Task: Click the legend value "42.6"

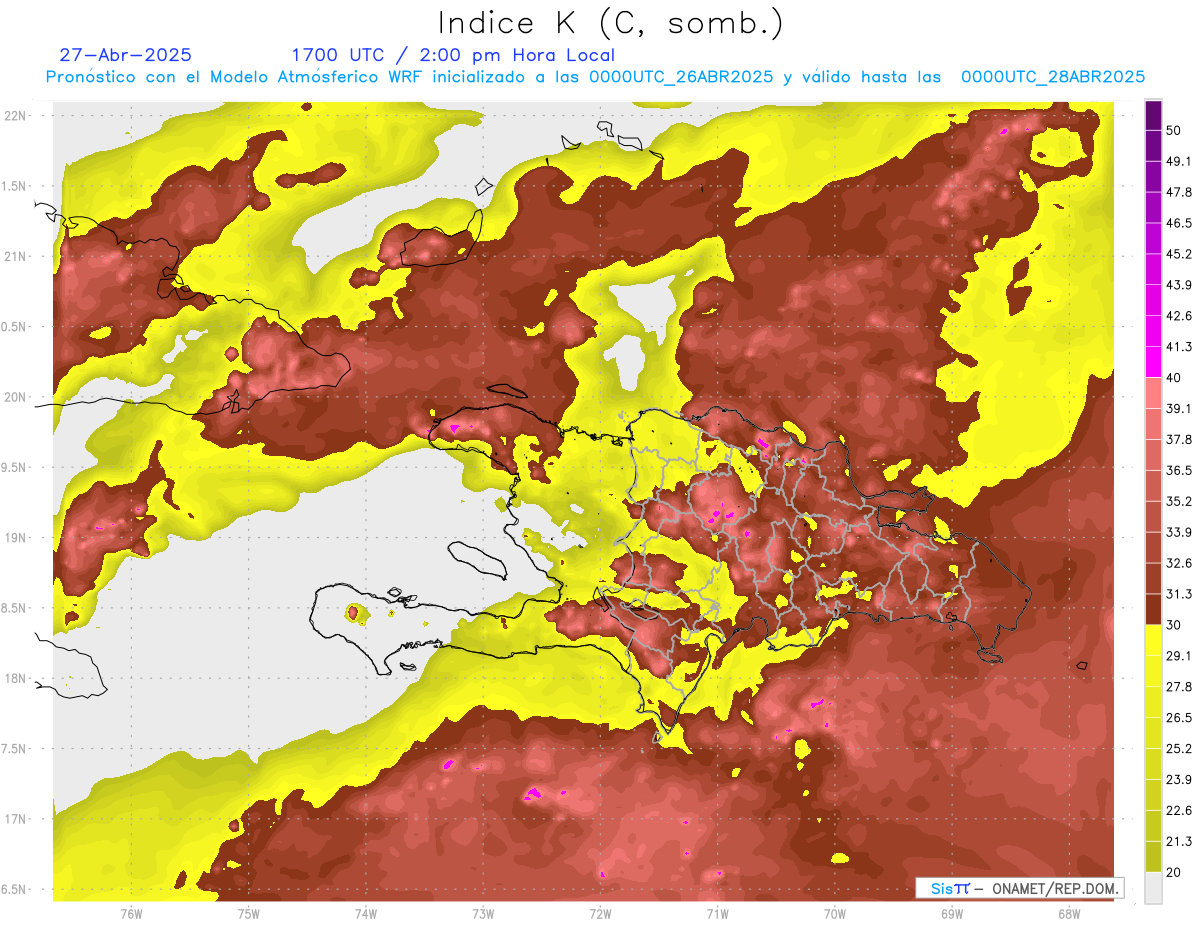Action: pyautogui.click(x=1179, y=316)
